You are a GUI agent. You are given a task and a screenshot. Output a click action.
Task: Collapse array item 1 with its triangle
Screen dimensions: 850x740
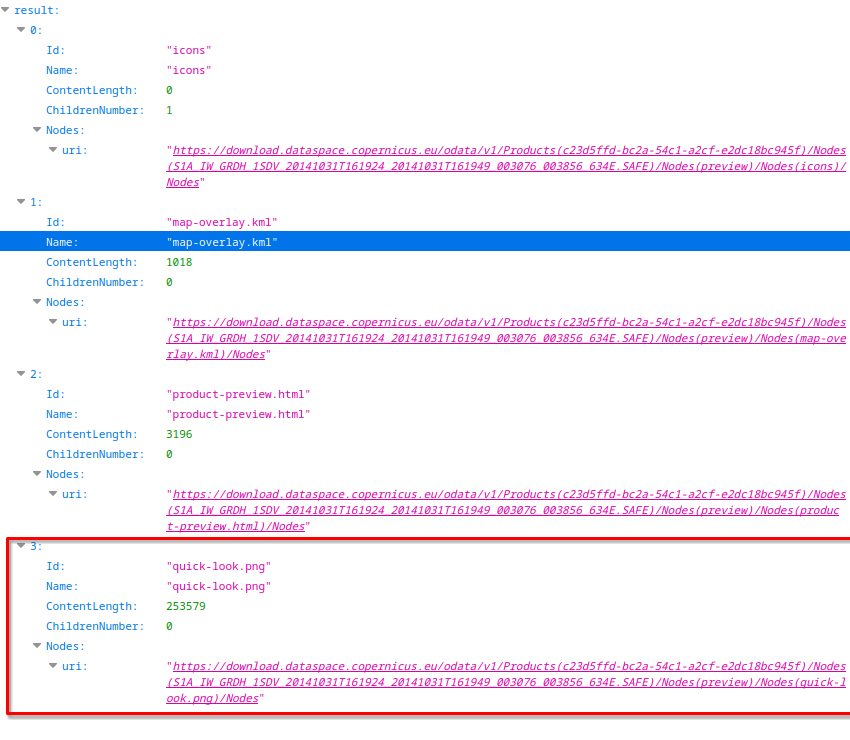click(21, 202)
